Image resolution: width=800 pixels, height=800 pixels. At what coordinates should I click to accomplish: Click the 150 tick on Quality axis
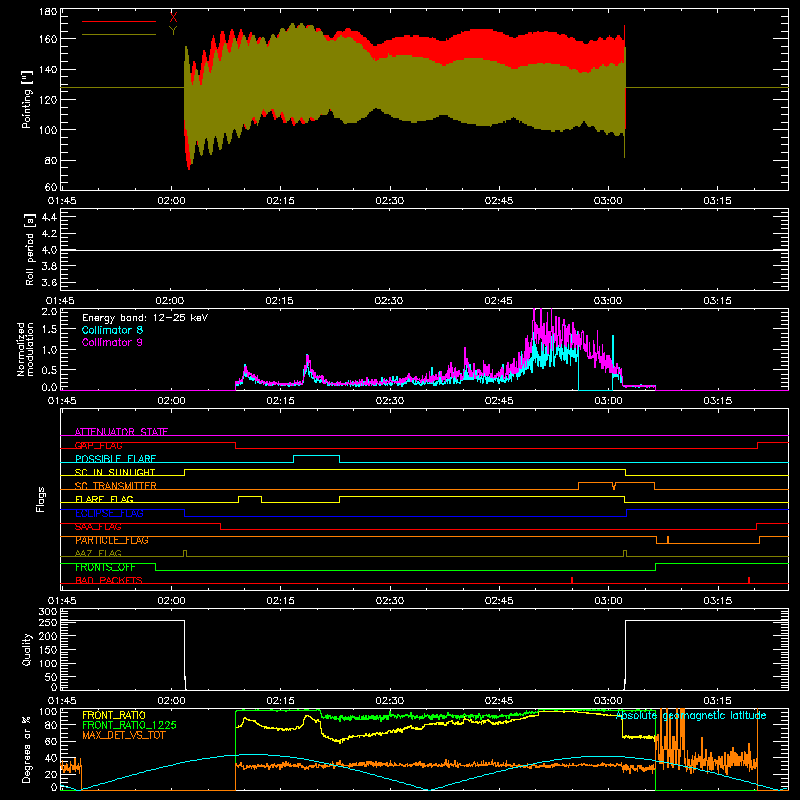[48, 650]
